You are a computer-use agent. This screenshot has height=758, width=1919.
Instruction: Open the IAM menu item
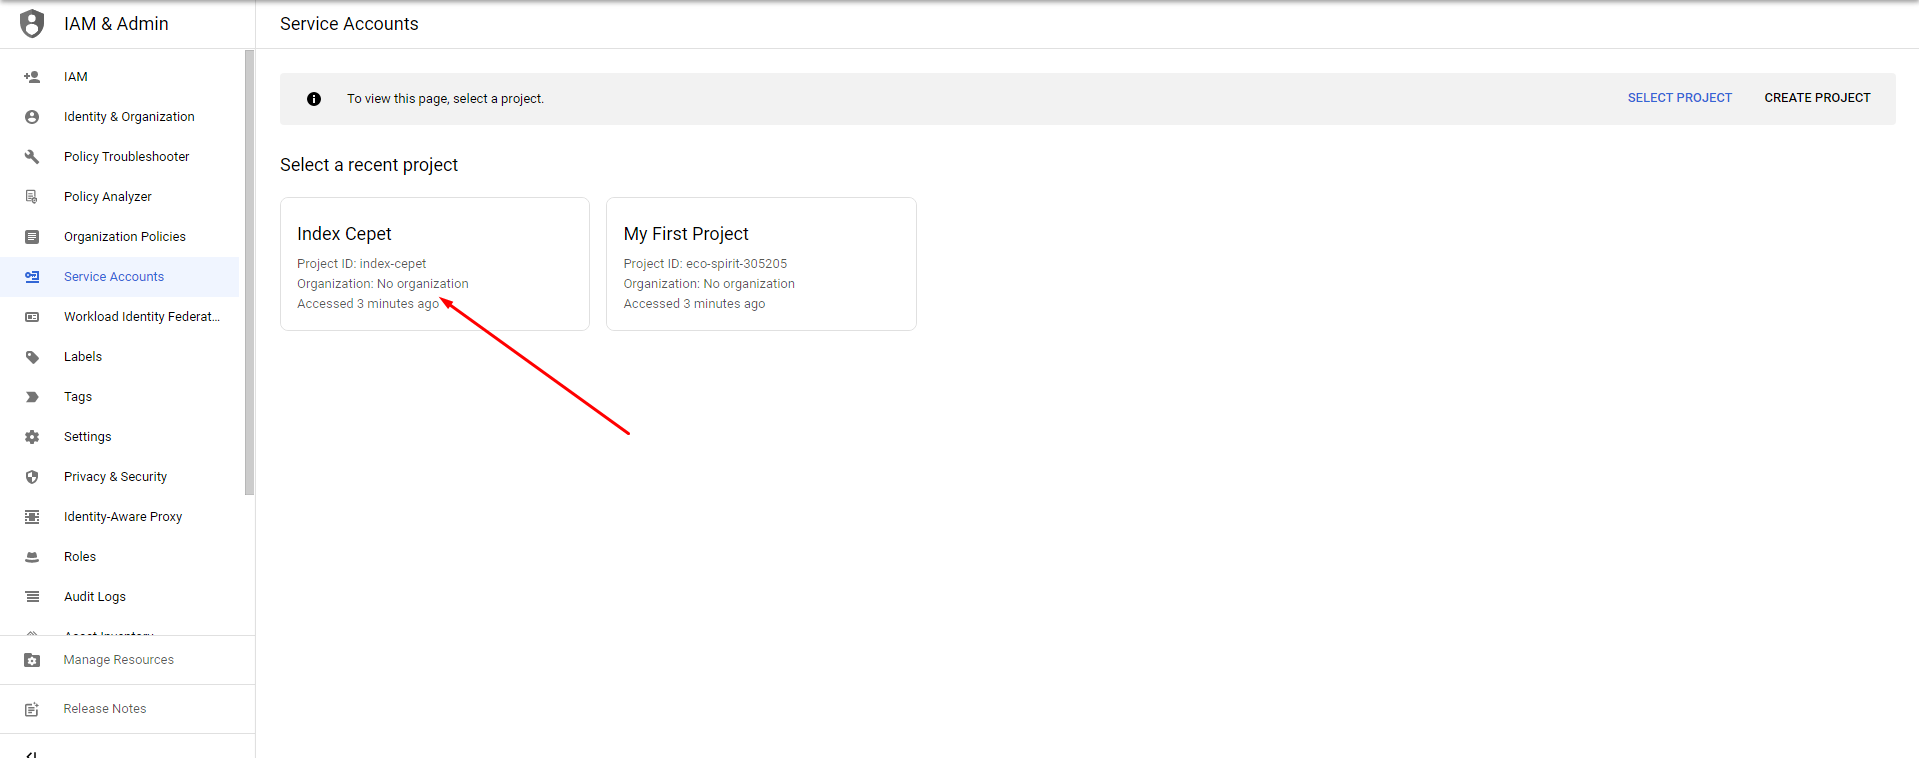tap(120, 77)
